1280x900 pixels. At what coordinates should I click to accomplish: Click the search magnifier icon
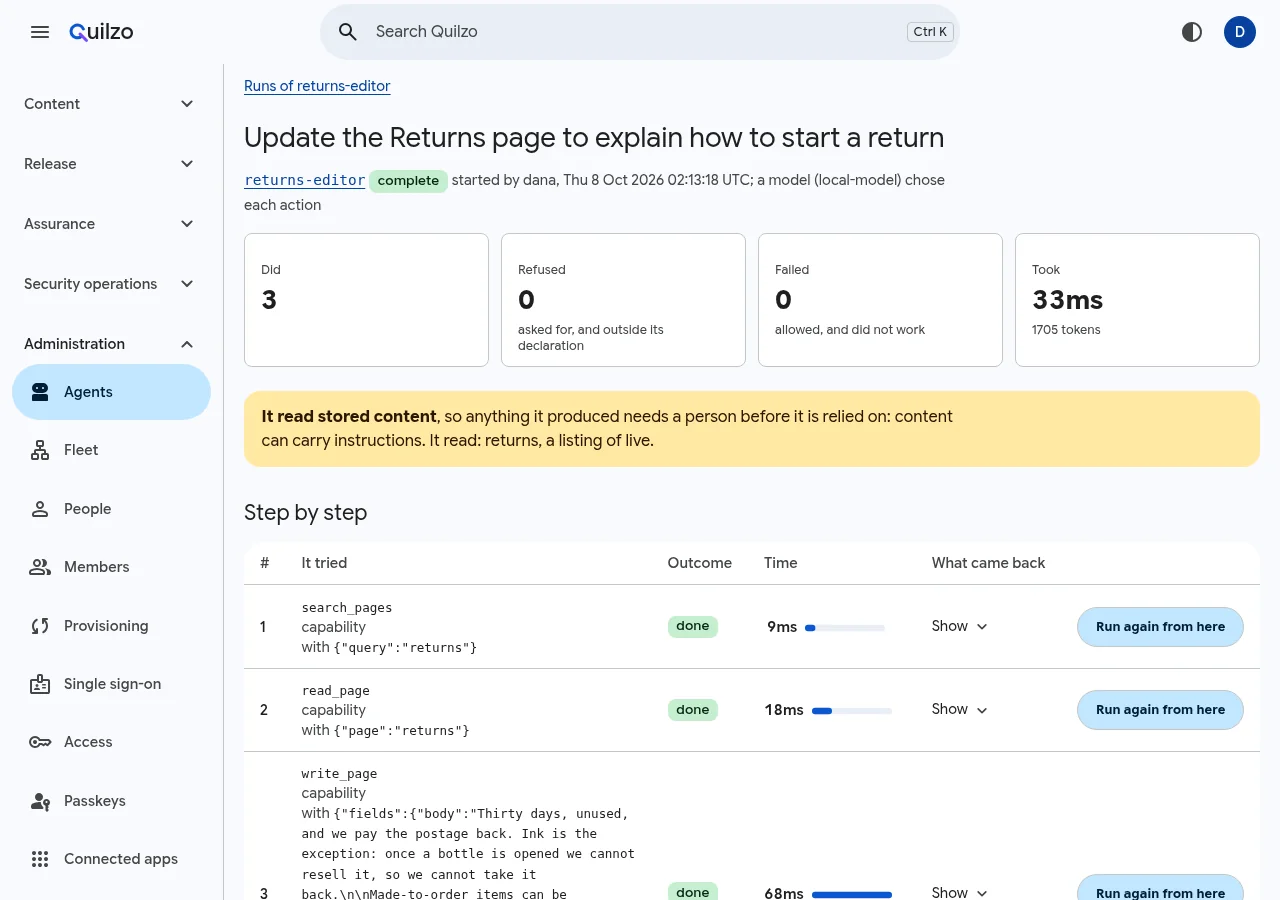pyautogui.click(x=348, y=32)
